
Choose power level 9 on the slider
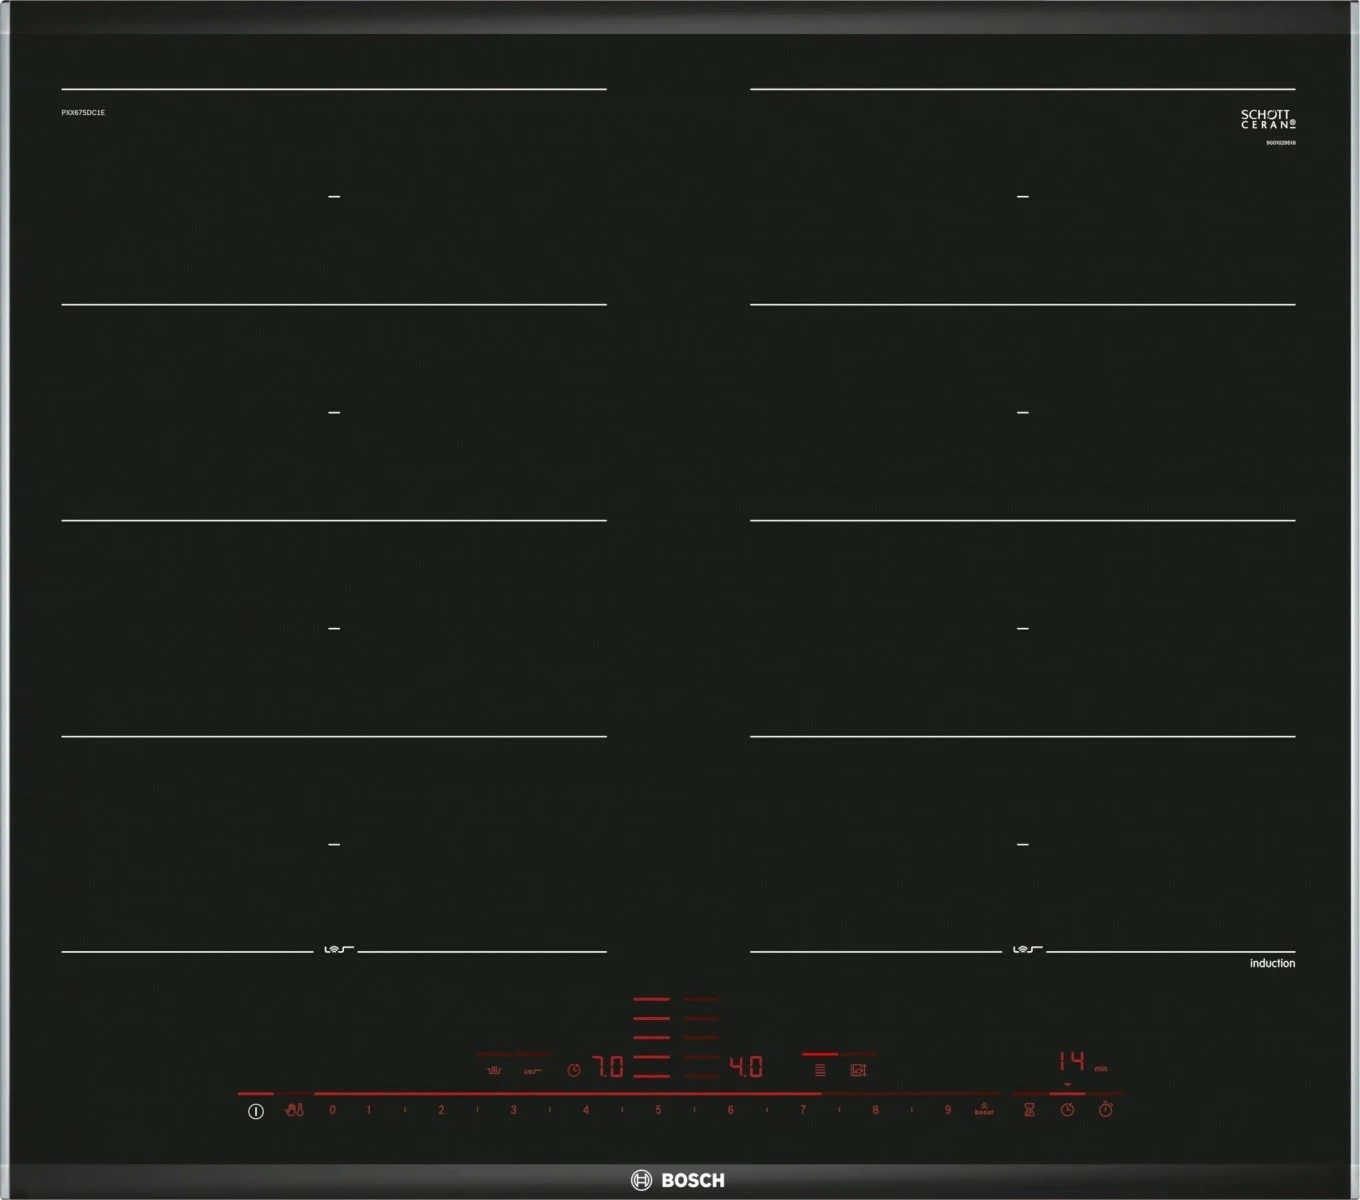point(948,1110)
